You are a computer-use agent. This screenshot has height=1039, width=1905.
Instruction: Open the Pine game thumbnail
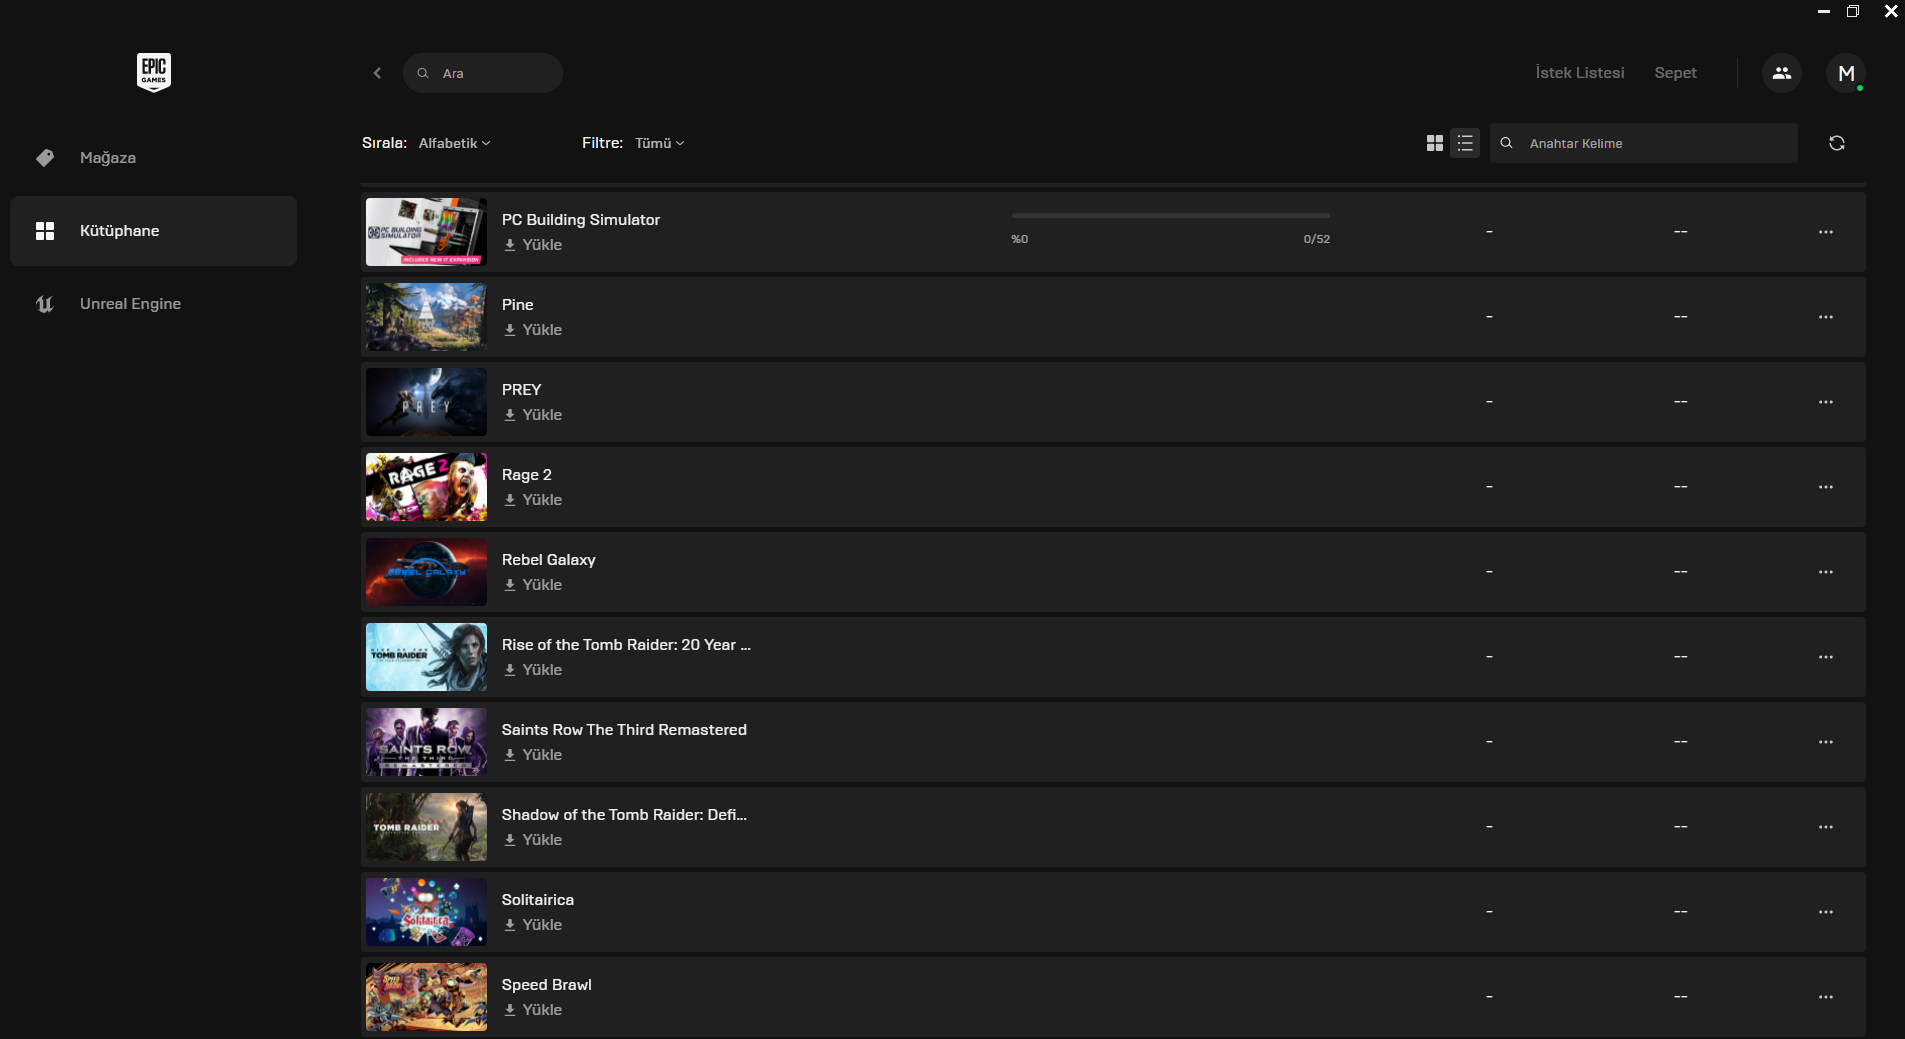pyautogui.click(x=426, y=317)
